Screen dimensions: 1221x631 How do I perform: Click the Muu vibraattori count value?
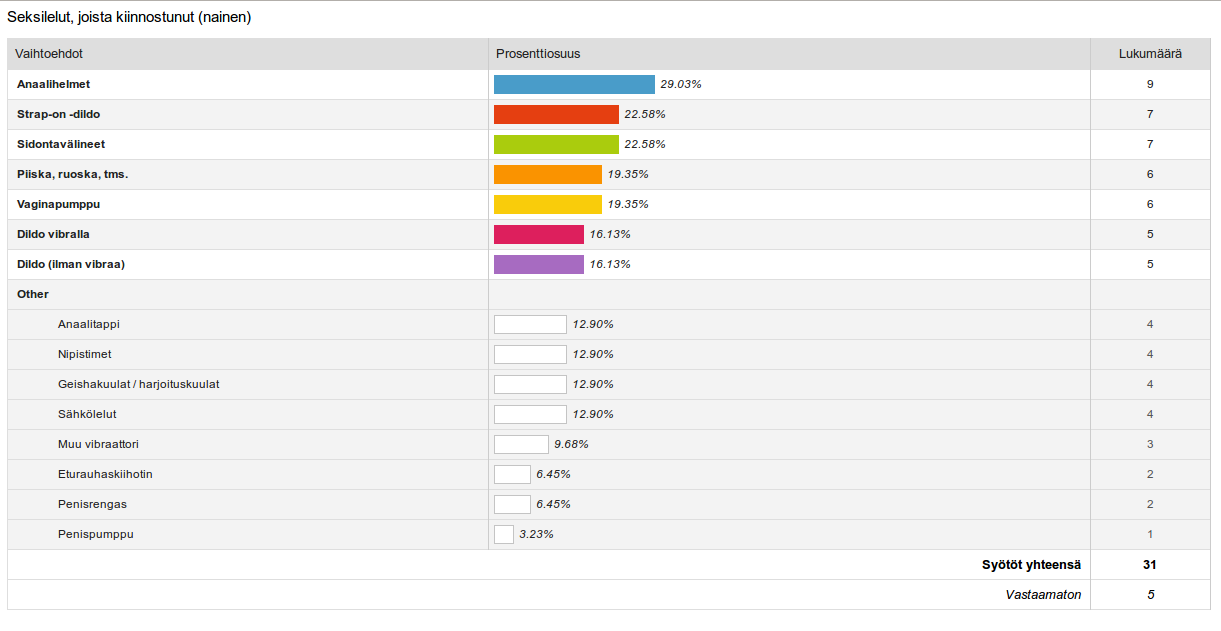[x=1150, y=445]
